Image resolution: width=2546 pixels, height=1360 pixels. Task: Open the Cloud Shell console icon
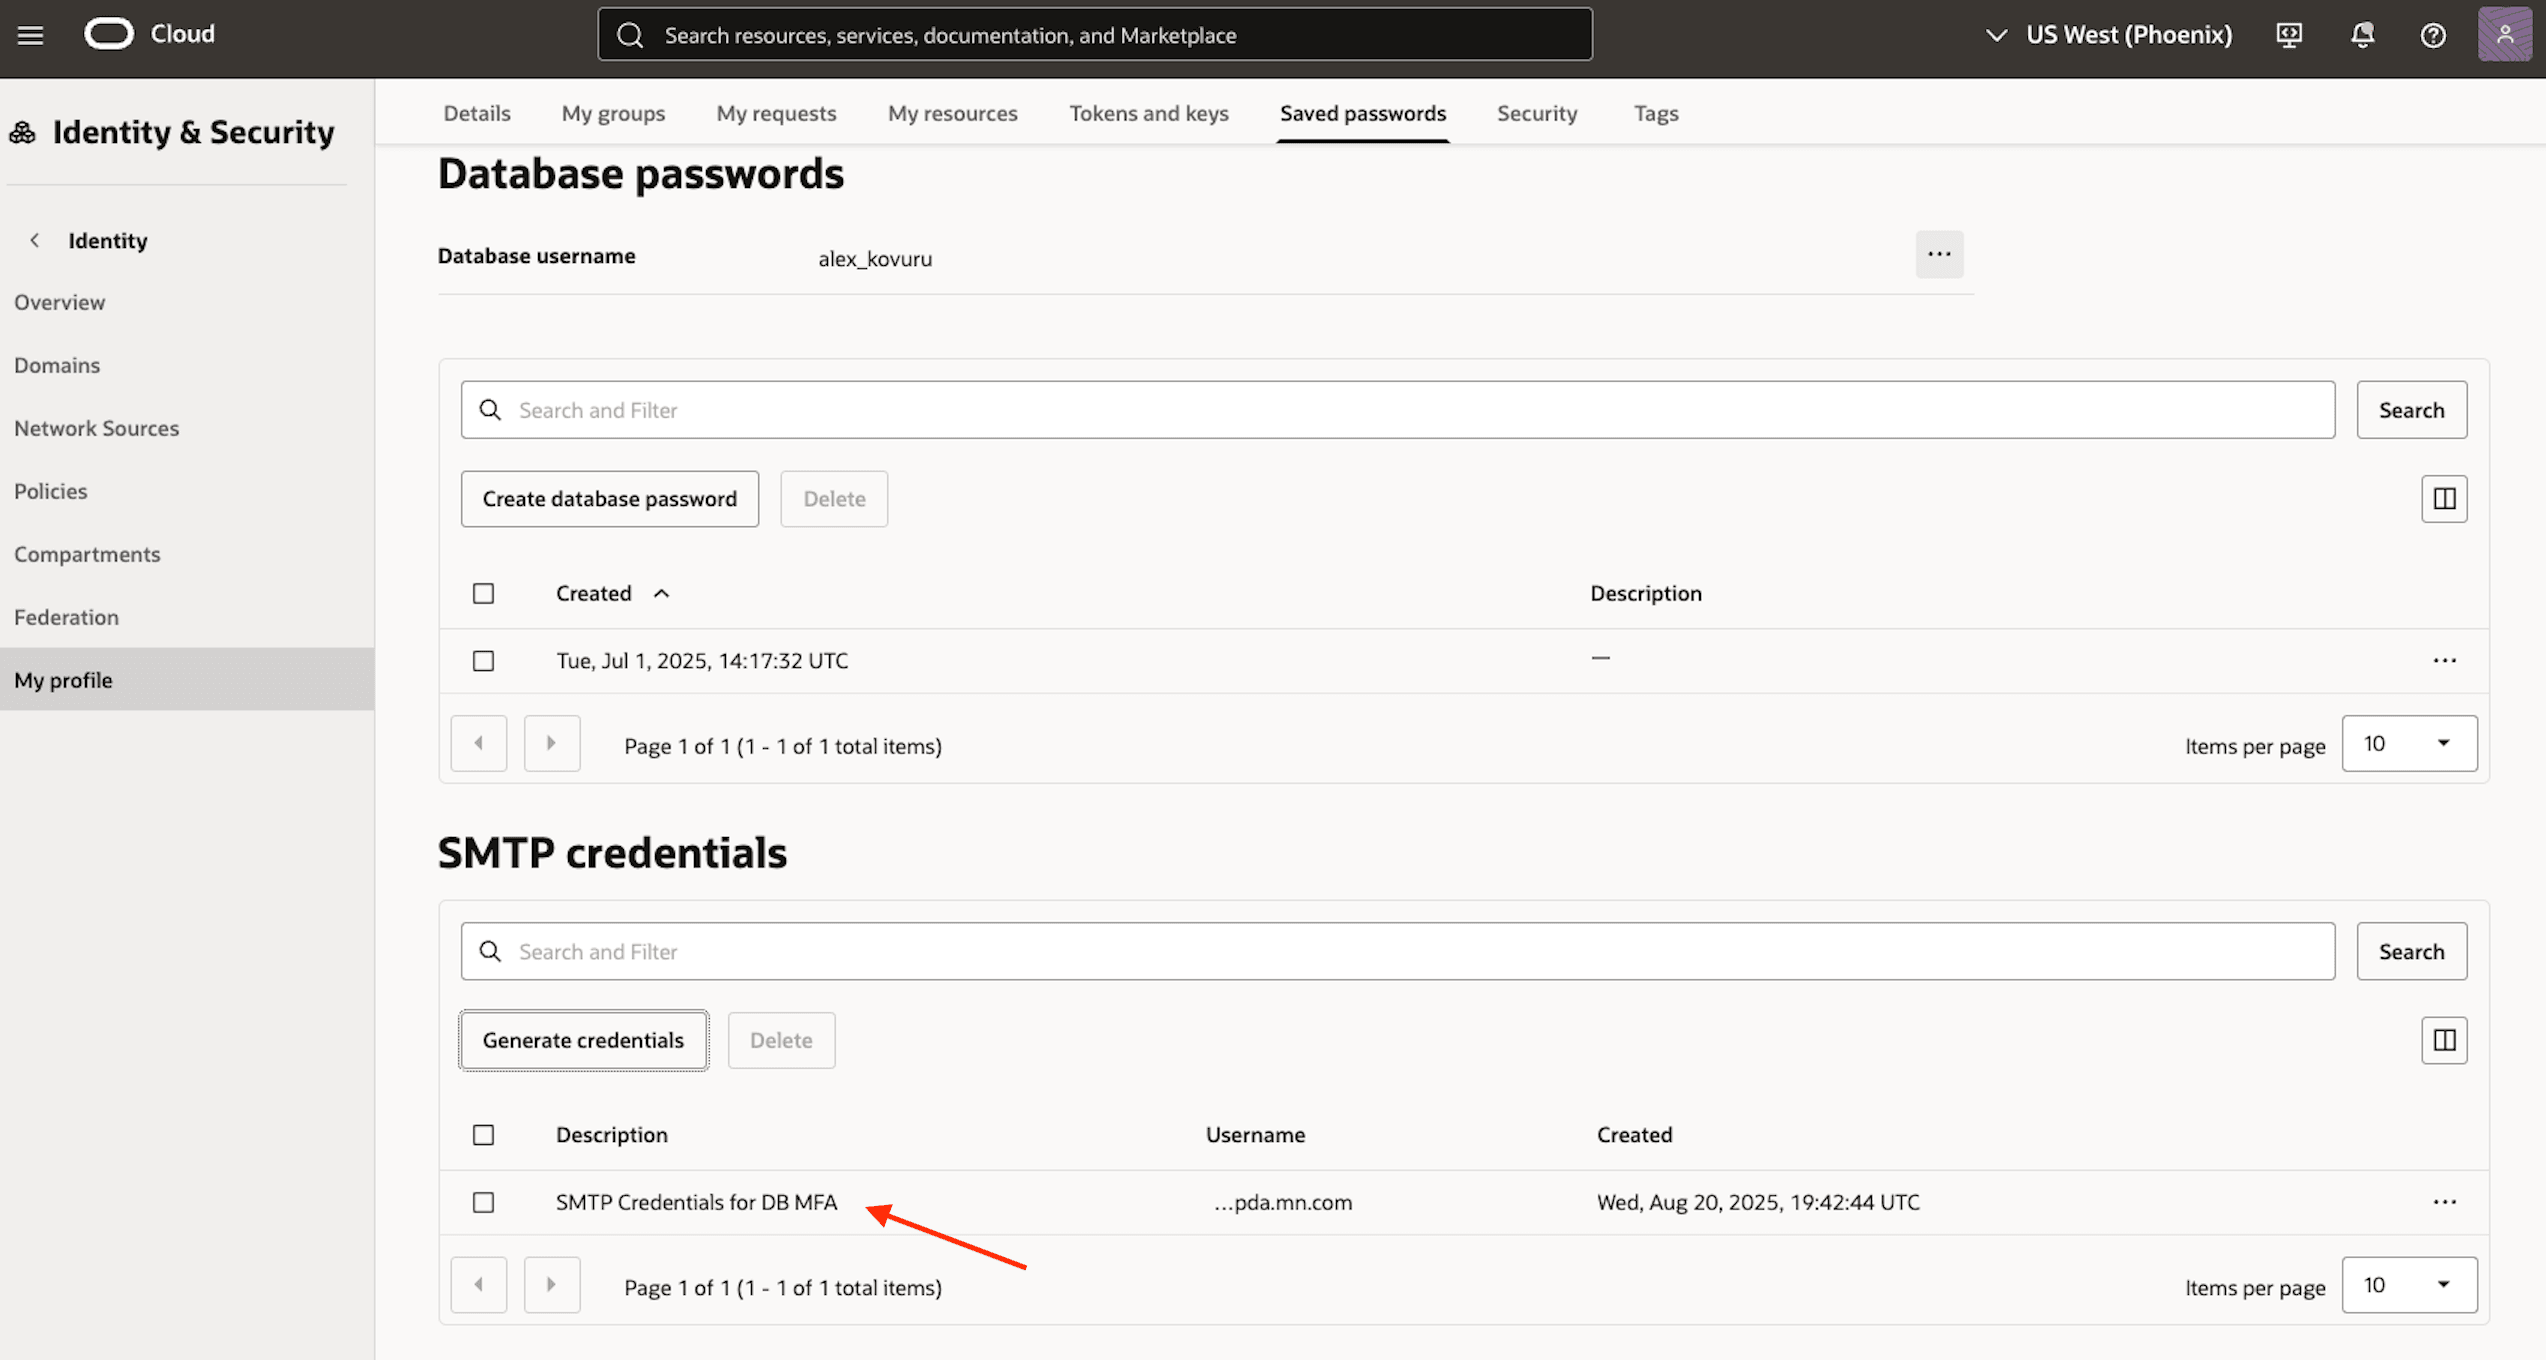click(x=2289, y=35)
